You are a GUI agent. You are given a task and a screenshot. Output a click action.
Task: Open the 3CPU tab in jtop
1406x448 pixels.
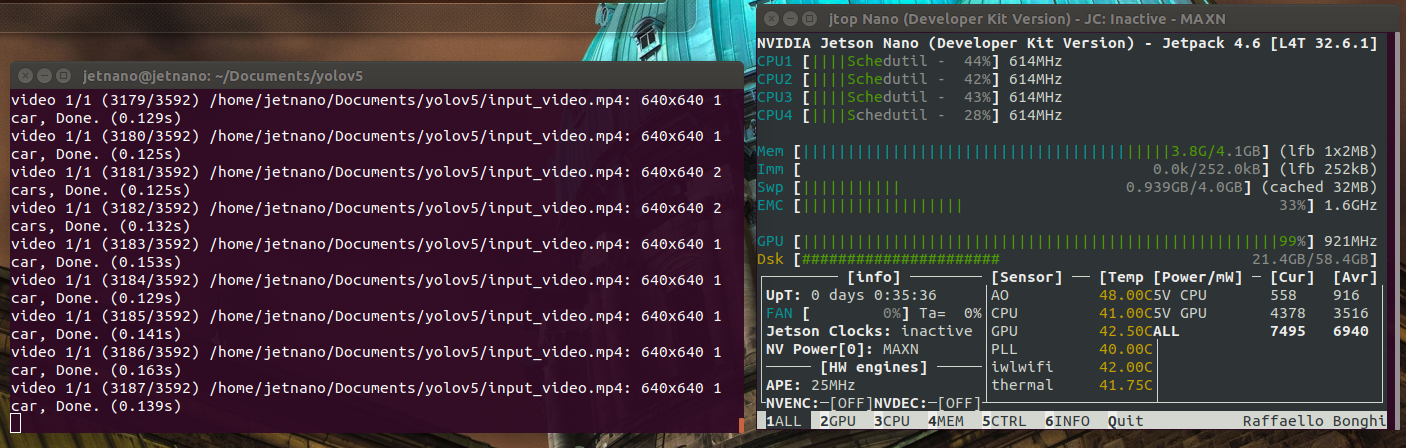pyautogui.click(x=892, y=422)
